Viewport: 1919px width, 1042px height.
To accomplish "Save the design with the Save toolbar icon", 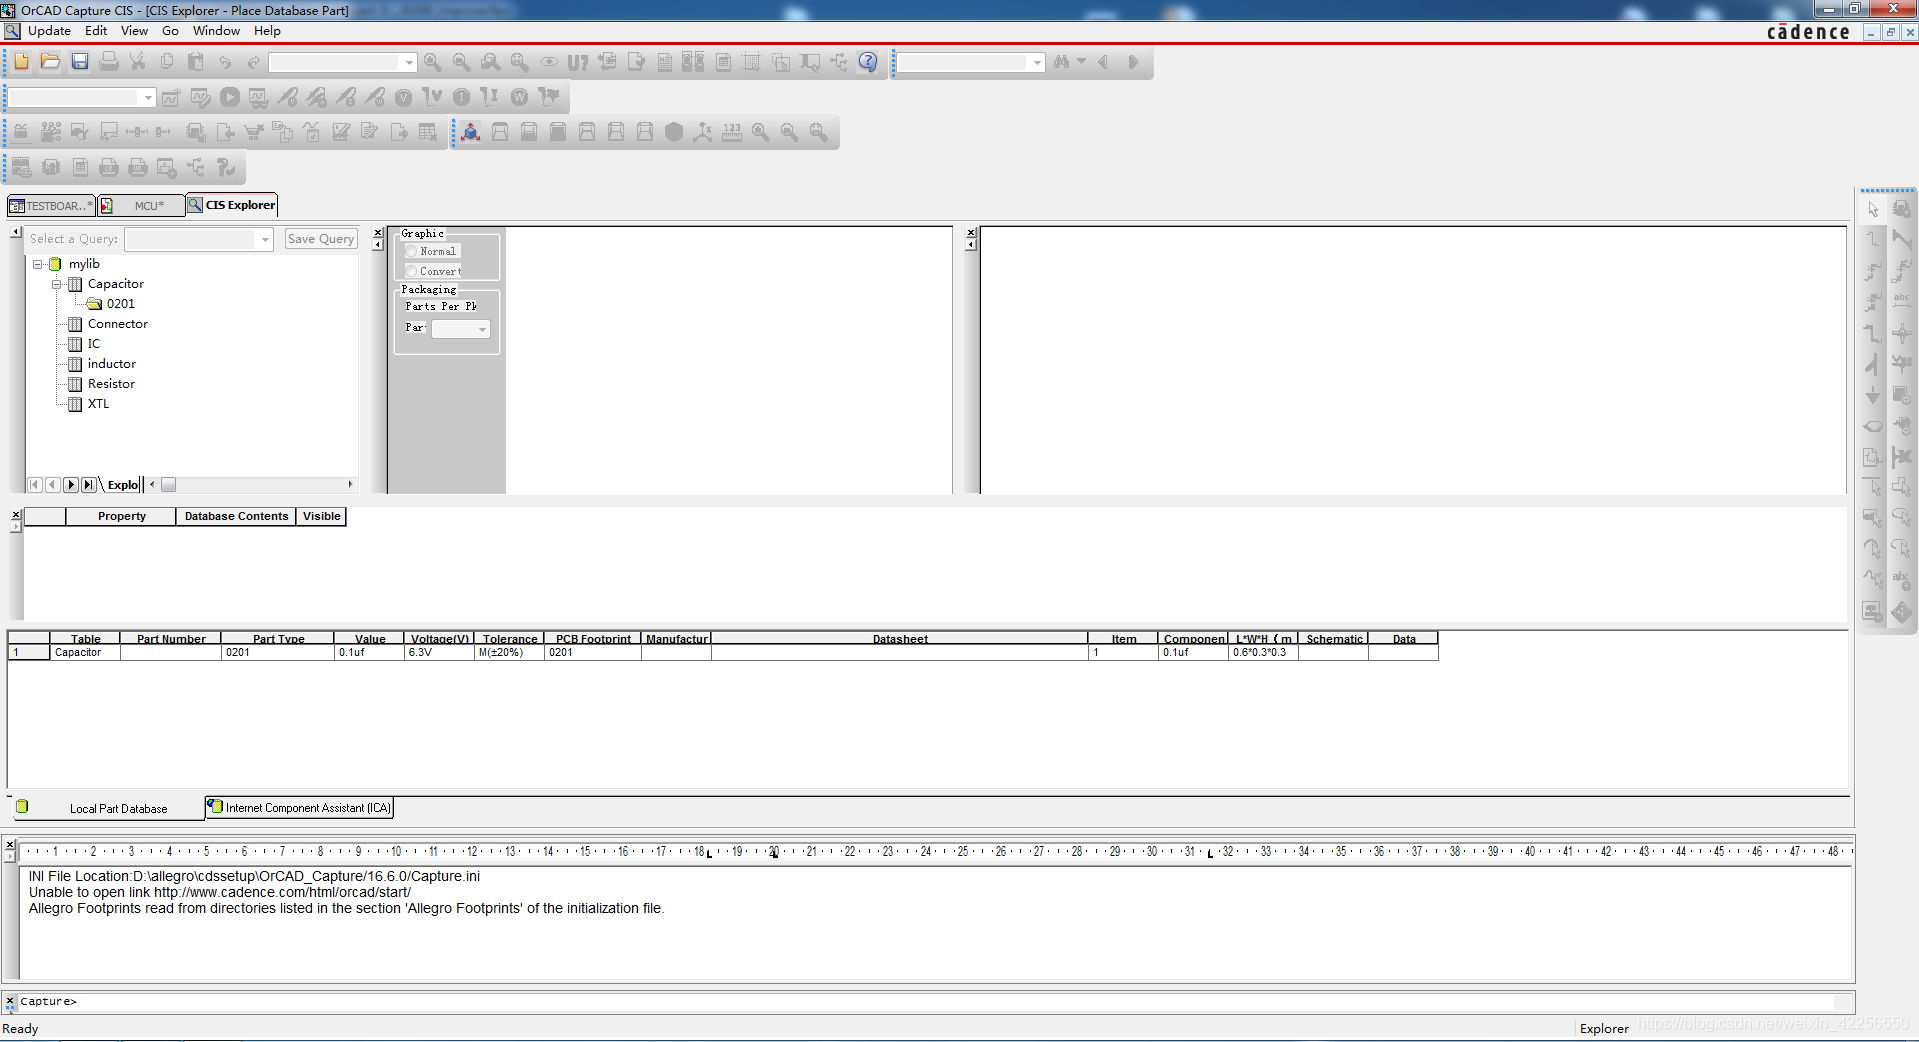I will pyautogui.click(x=79, y=62).
